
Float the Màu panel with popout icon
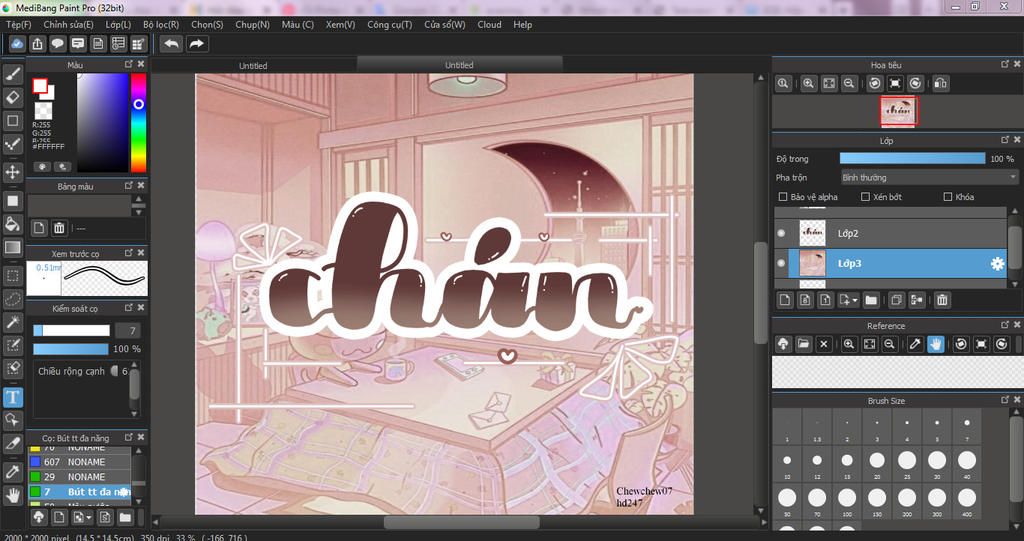click(x=129, y=64)
